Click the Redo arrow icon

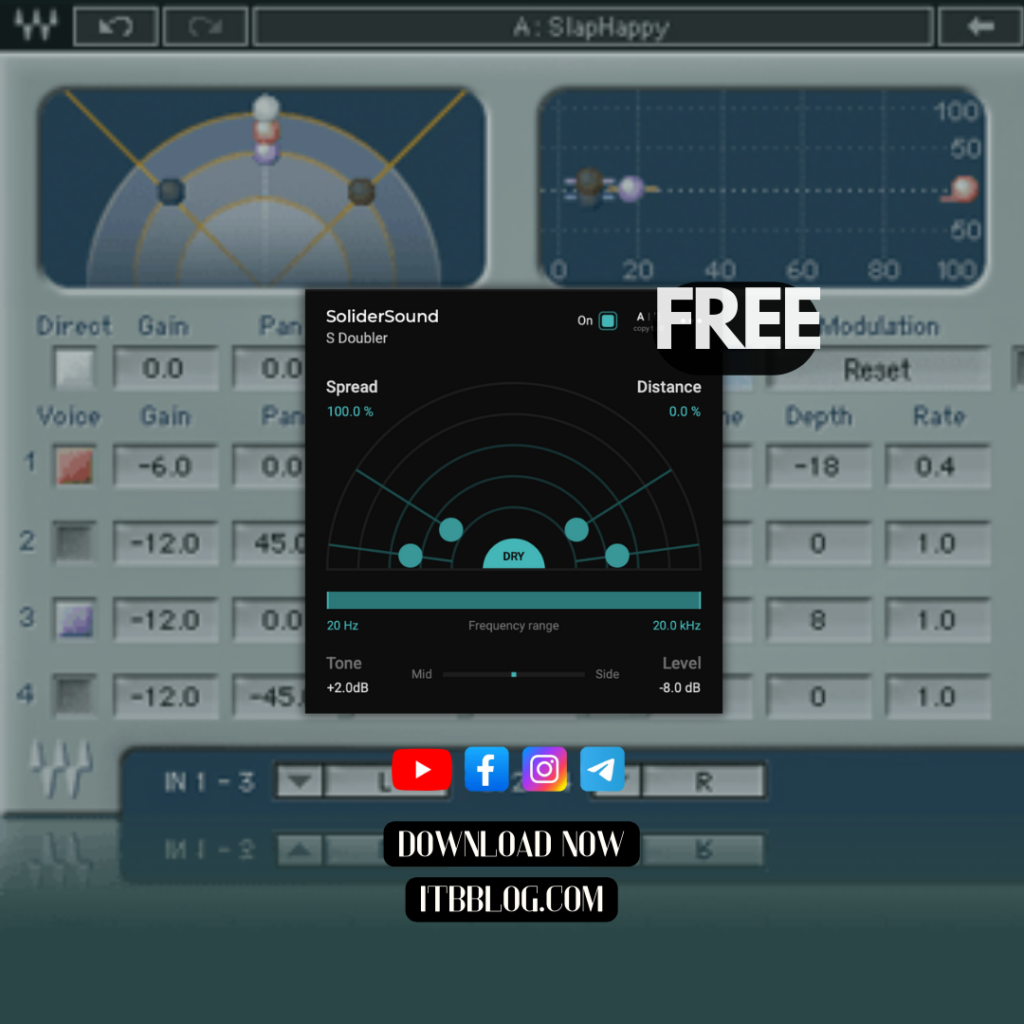pos(204,26)
